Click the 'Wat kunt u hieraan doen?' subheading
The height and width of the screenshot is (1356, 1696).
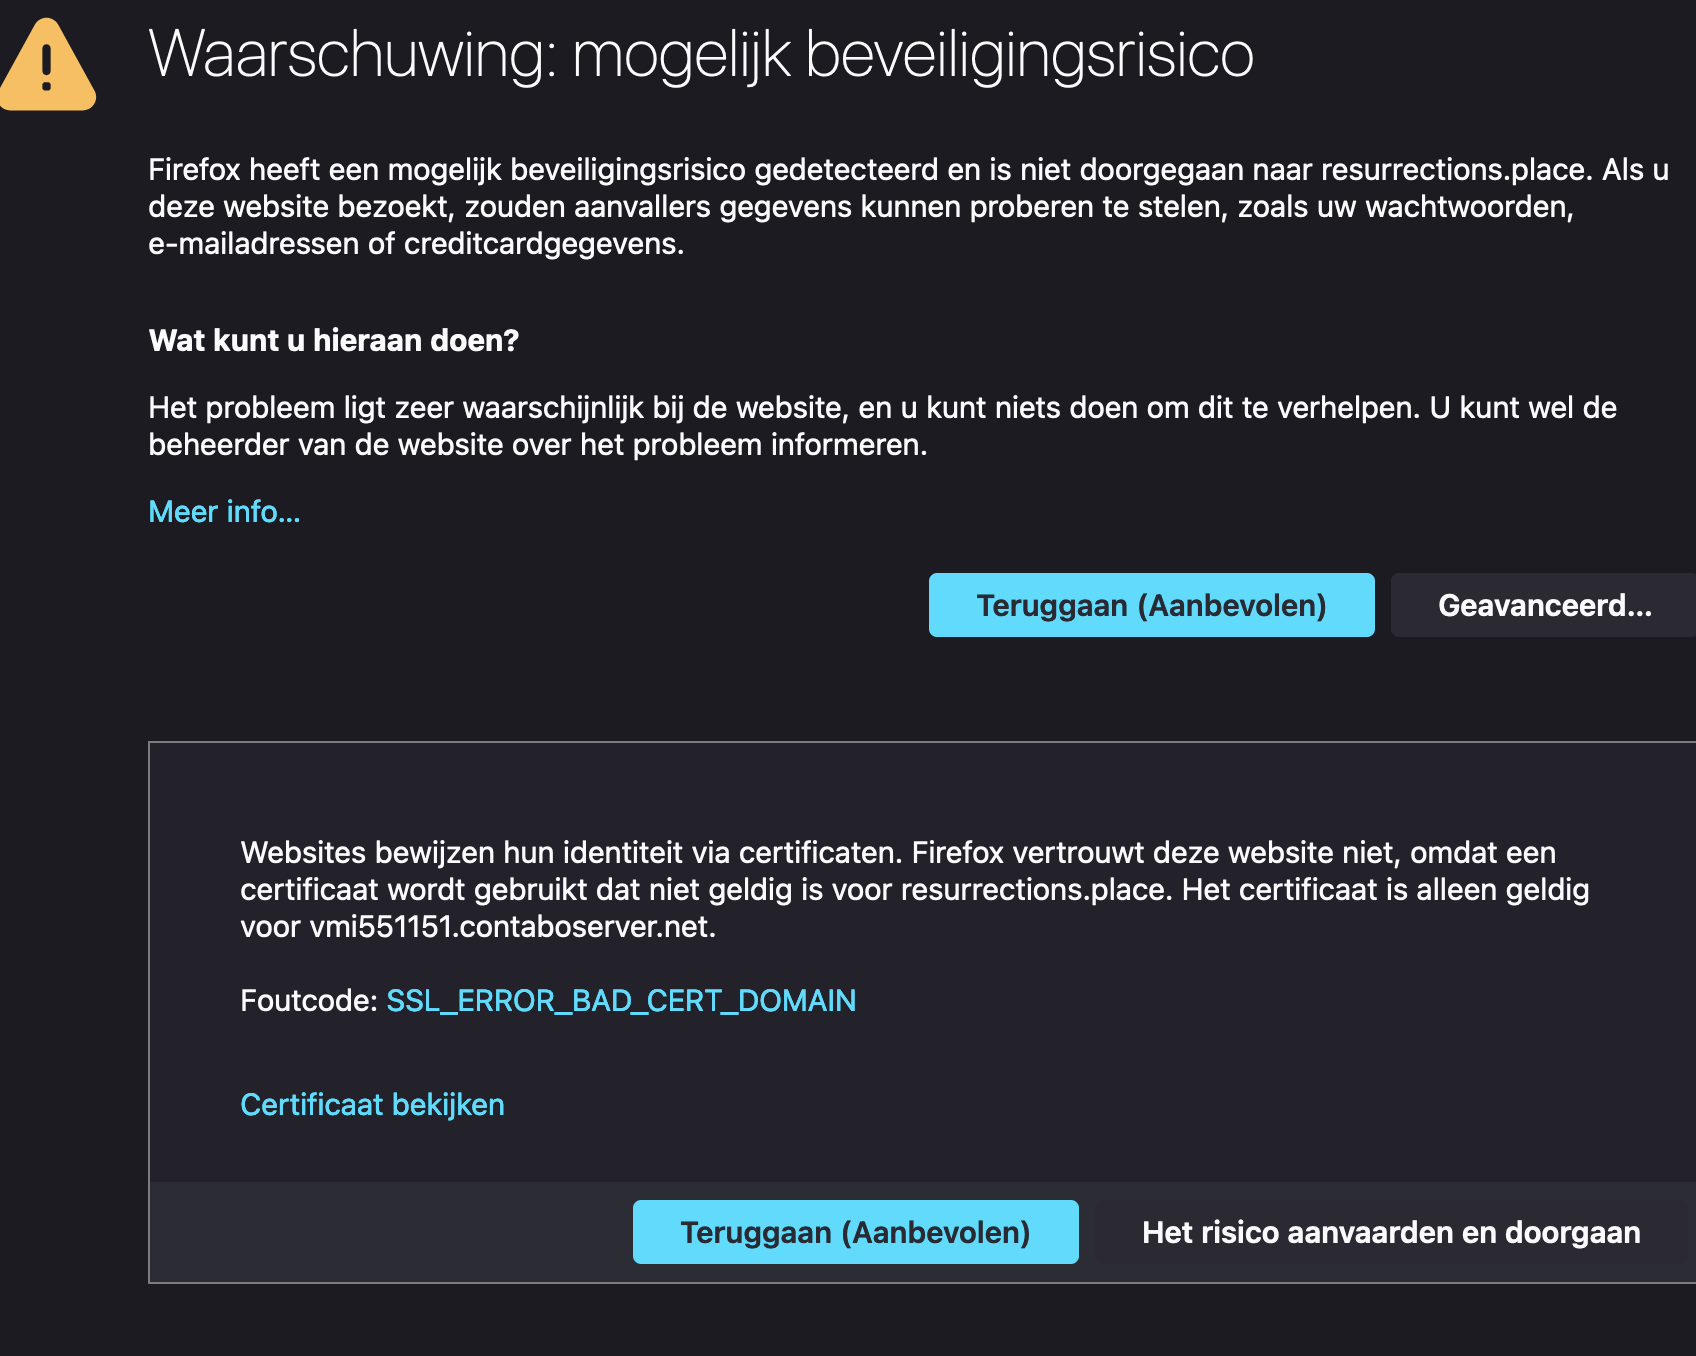[334, 340]
